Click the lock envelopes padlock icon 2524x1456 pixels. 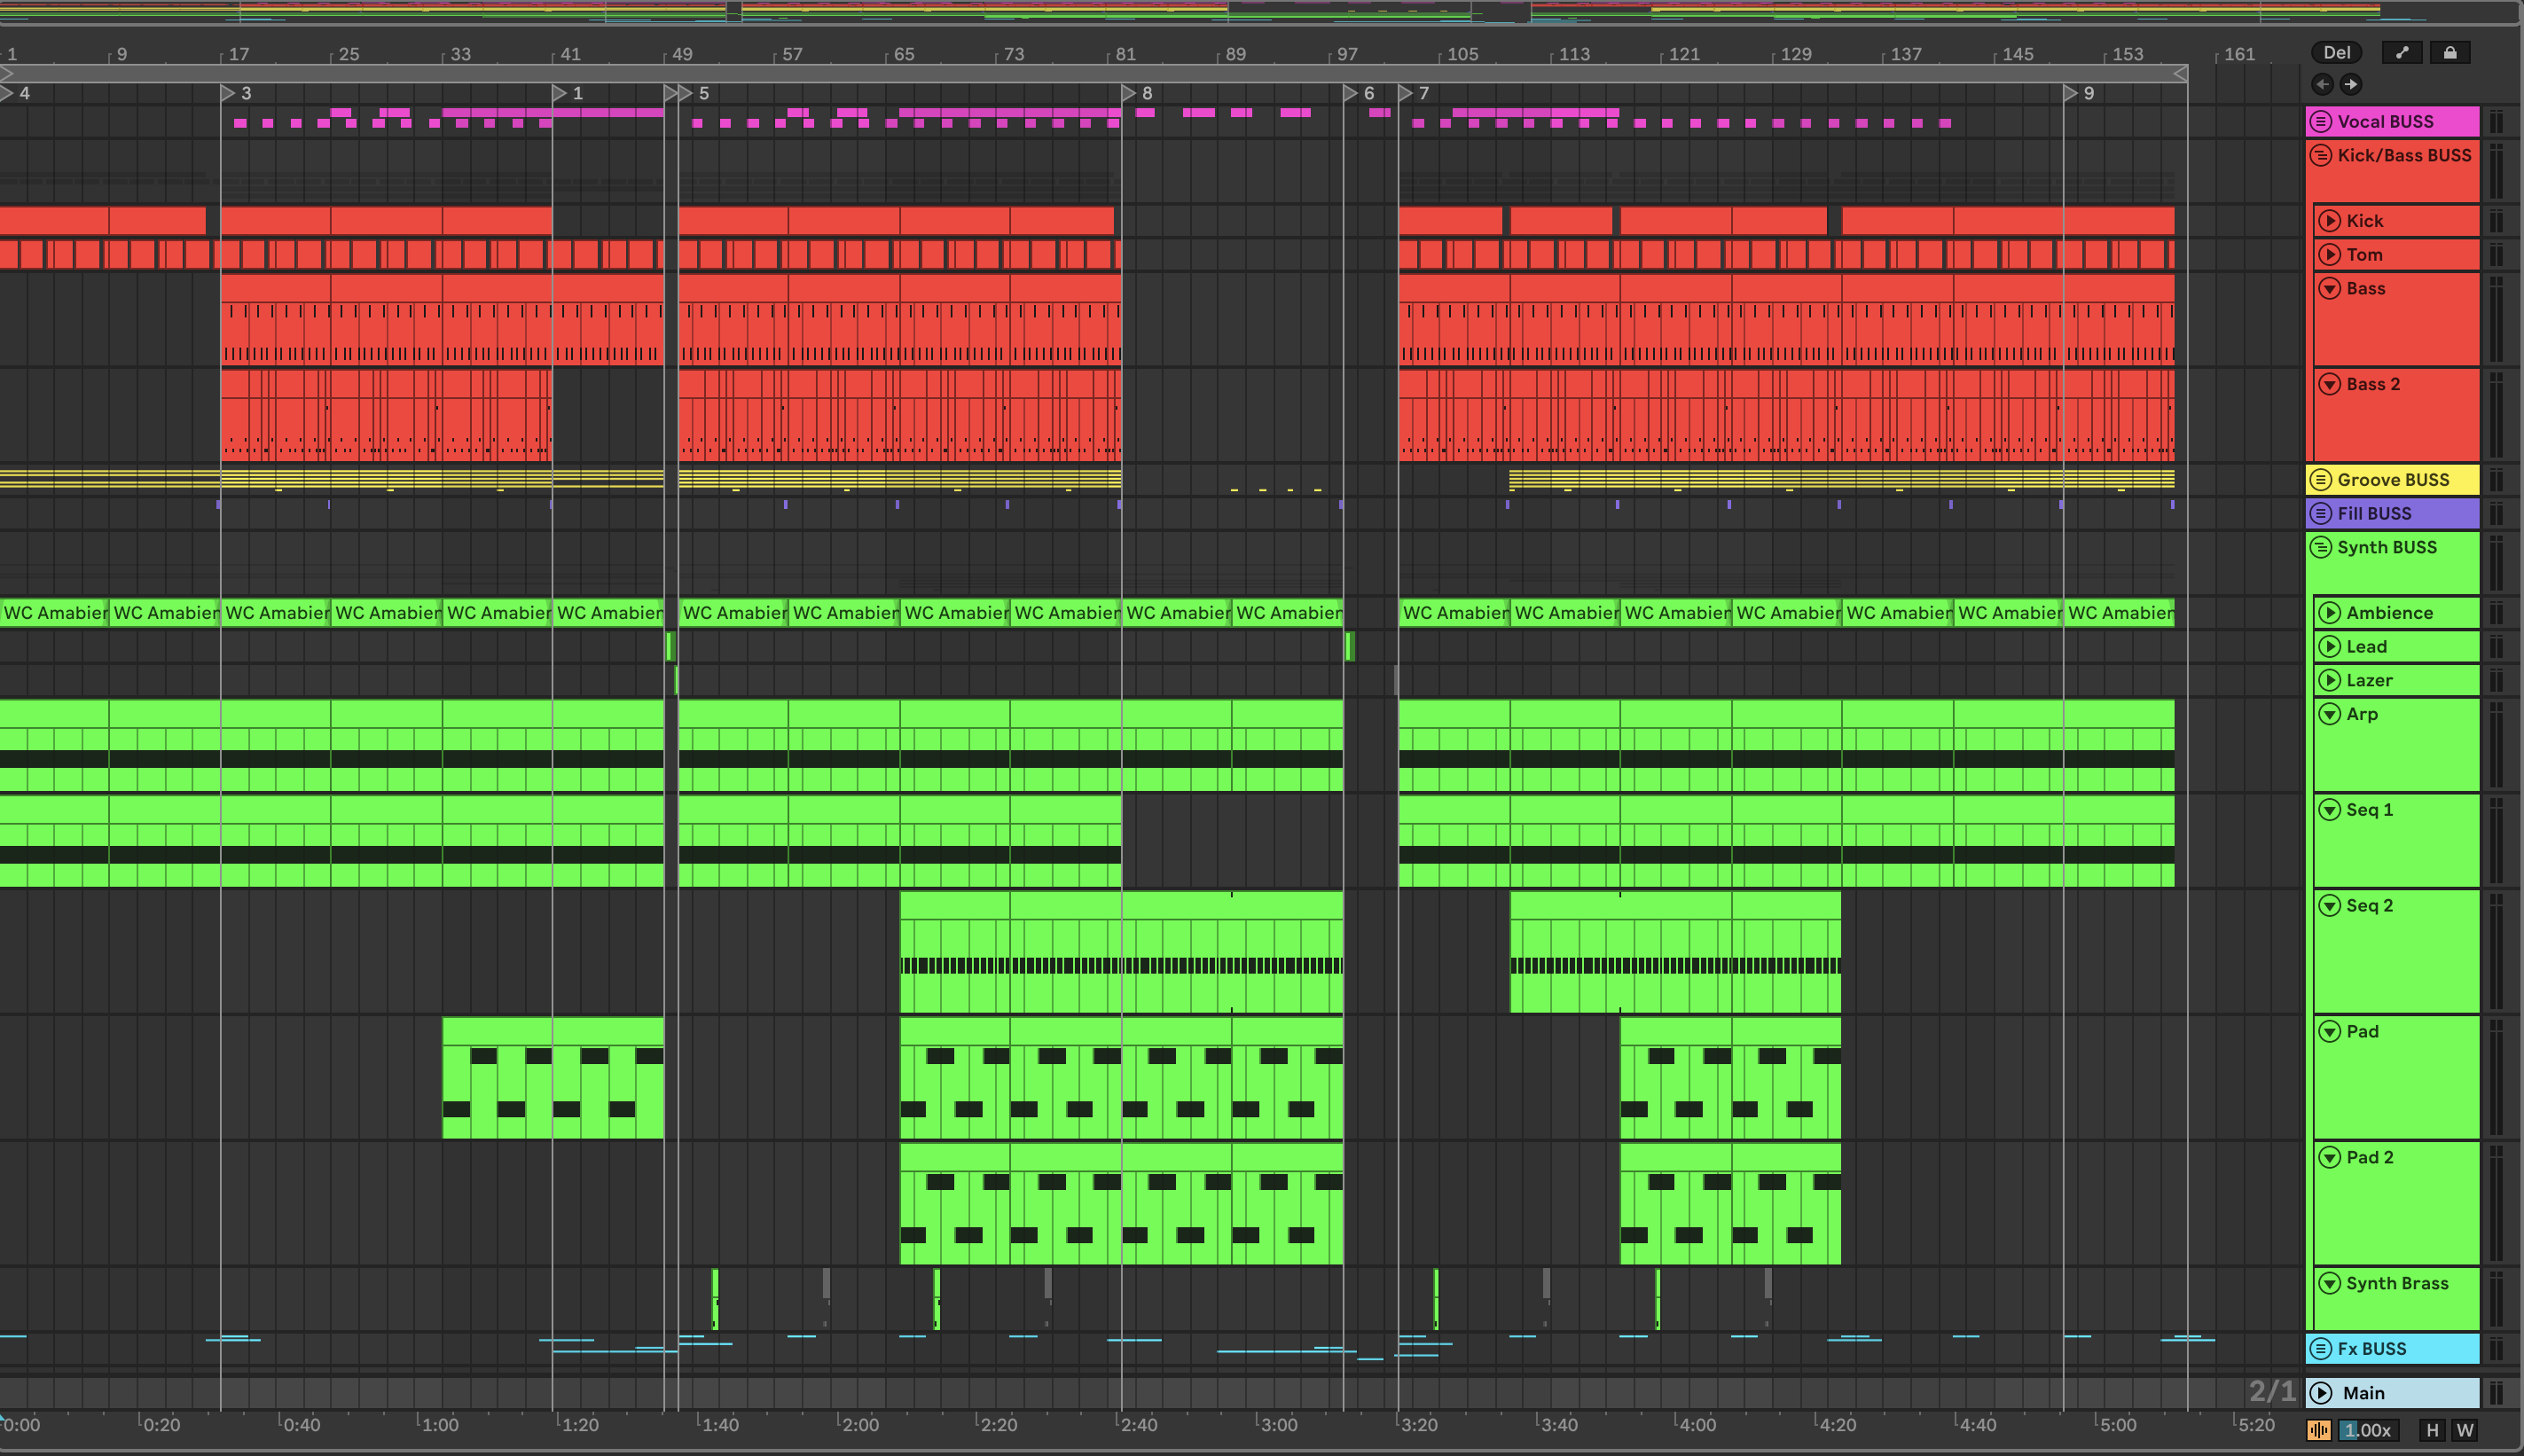(x=2450, y=52)
